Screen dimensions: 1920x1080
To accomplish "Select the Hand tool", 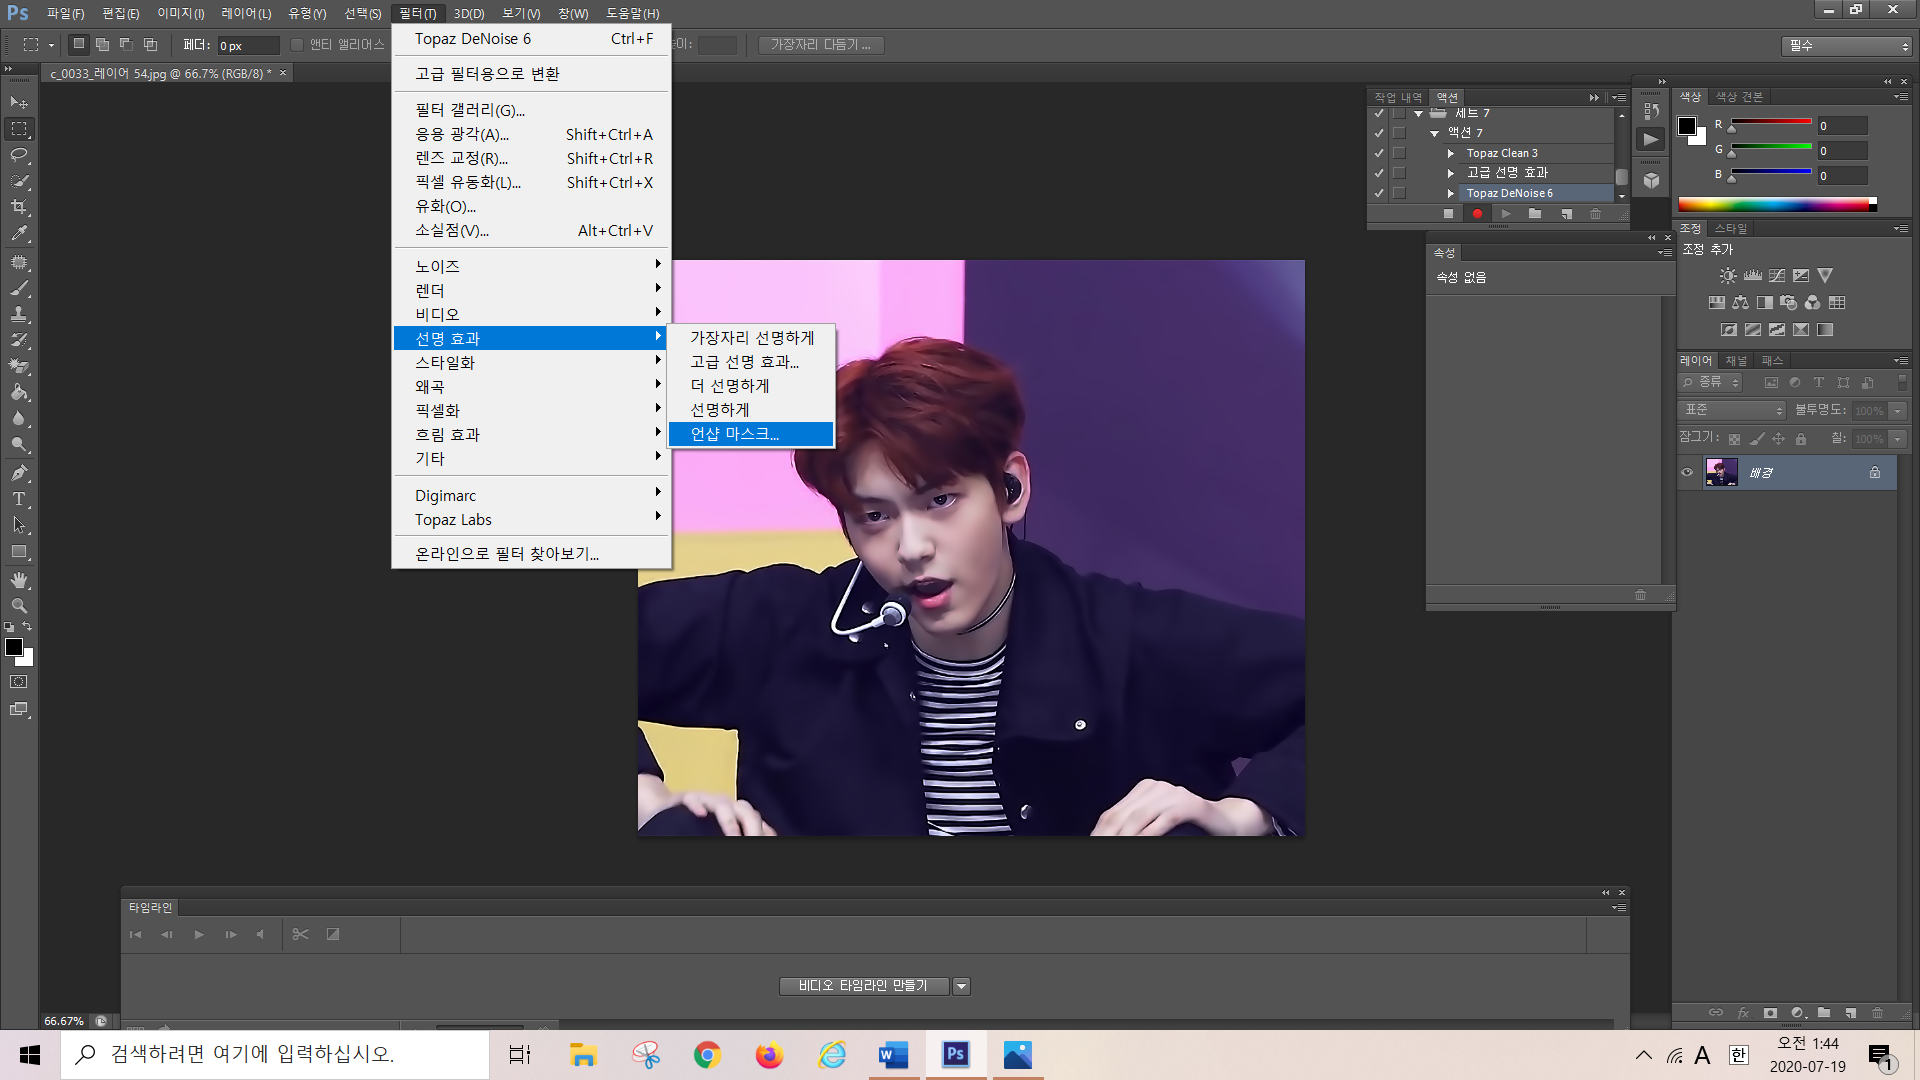I will (x=19, y=580).
